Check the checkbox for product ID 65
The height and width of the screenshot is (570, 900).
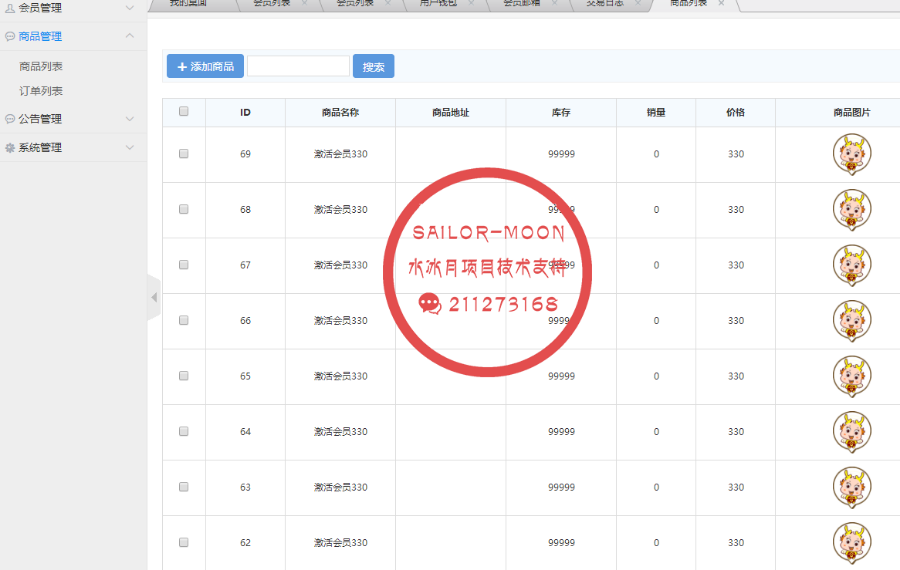click(x=184, y=375)
